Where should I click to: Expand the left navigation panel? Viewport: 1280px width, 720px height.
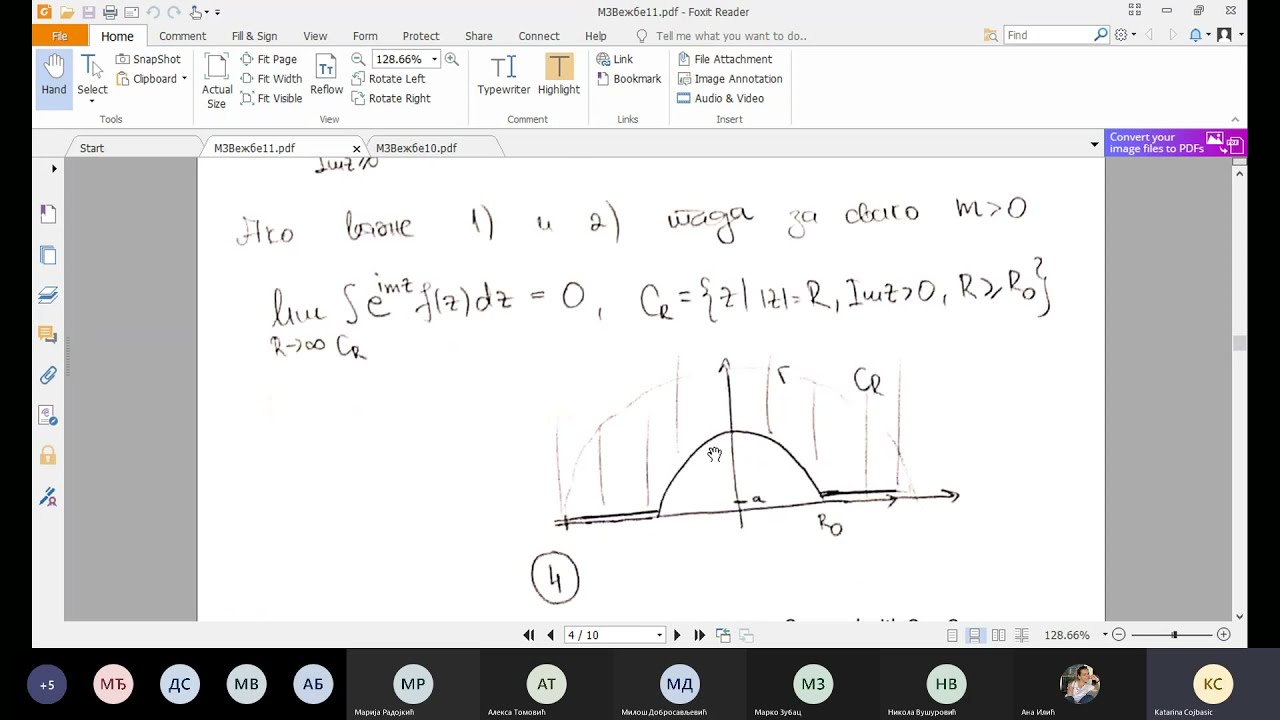coord(54,169)
